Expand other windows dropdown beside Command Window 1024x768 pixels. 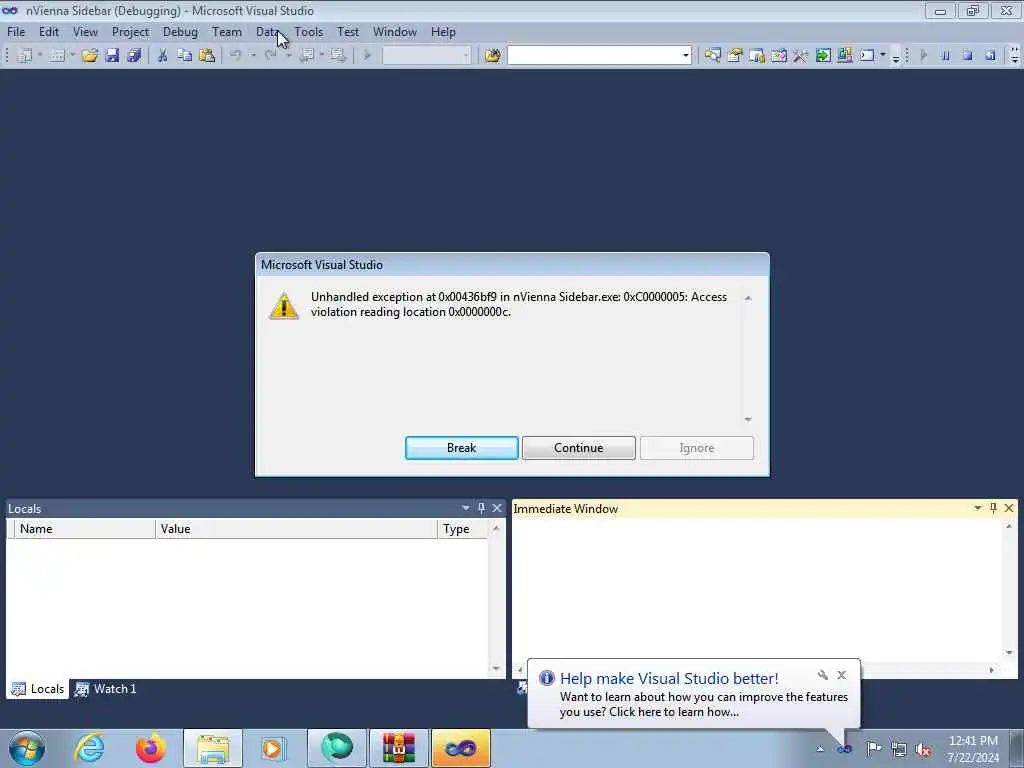tap(883, 56)
